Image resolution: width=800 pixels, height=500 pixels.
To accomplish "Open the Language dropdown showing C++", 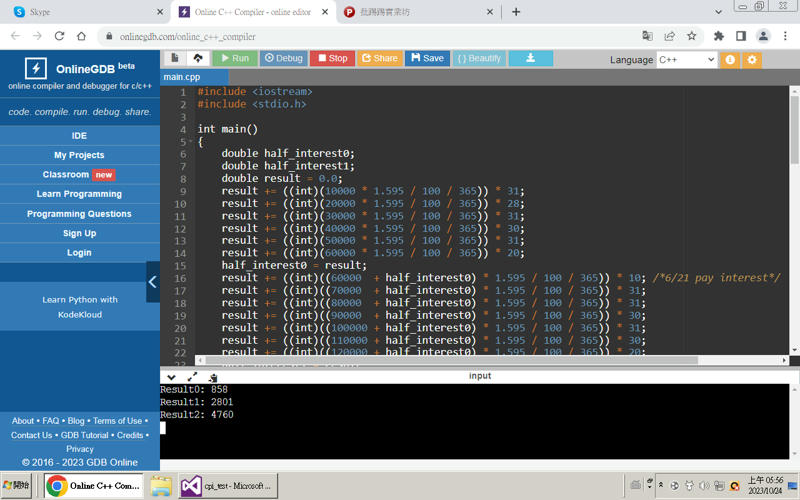I will pyautogui.click(x=686, y=60).
